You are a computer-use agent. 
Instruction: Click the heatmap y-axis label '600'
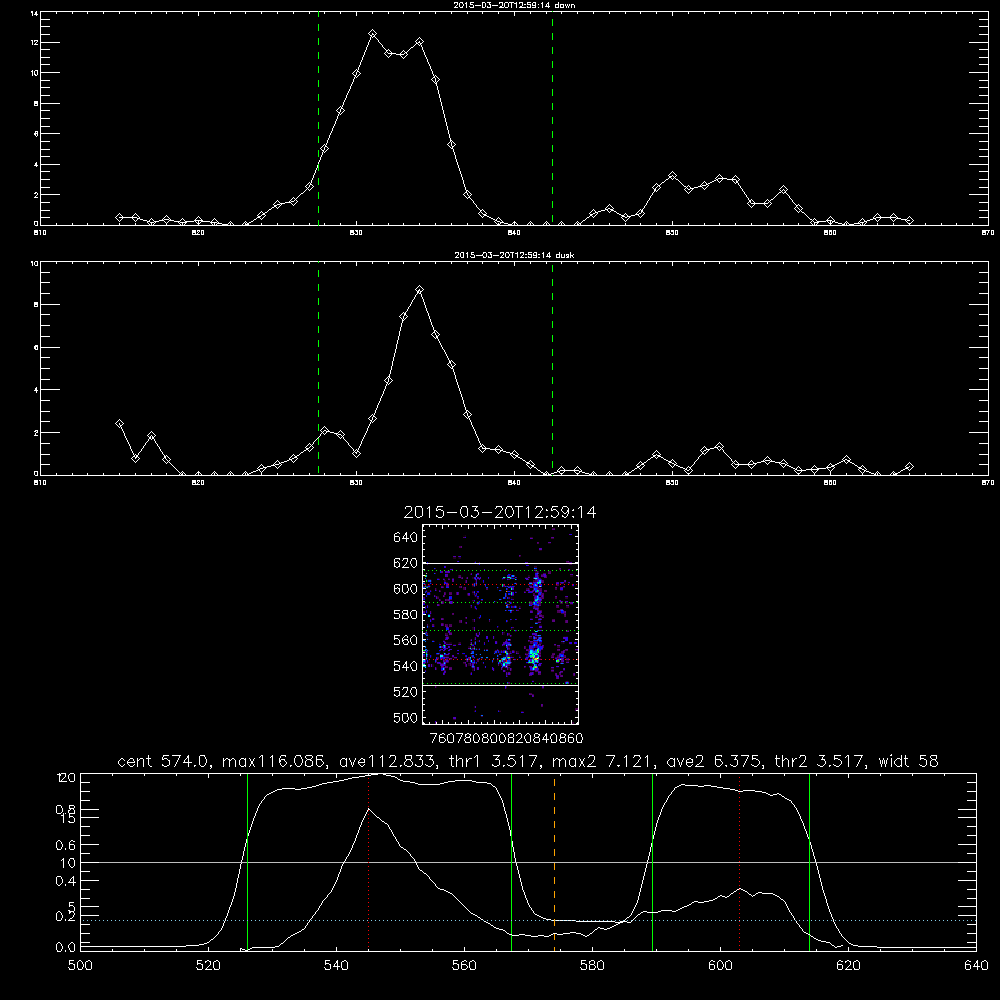coord(406,589)
